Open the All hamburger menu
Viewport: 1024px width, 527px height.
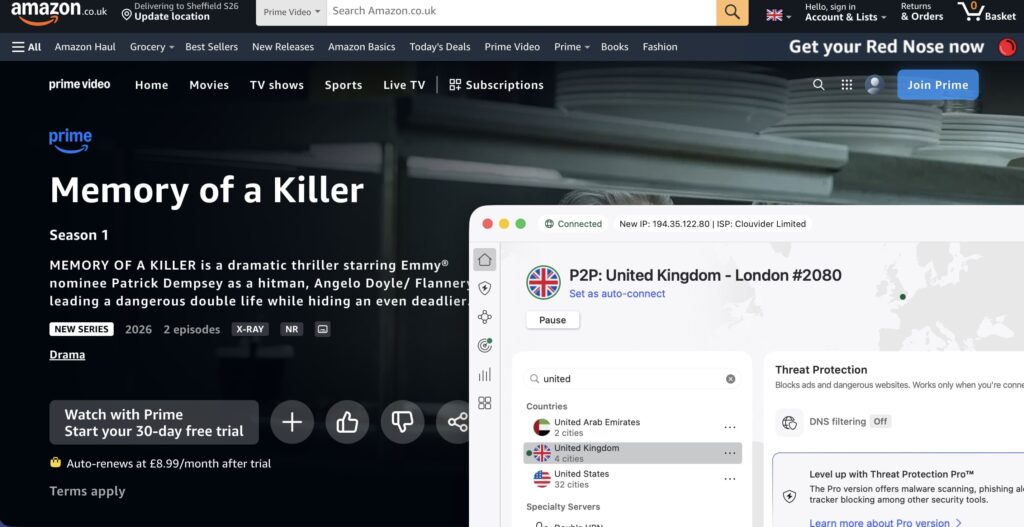click(26, 47)
